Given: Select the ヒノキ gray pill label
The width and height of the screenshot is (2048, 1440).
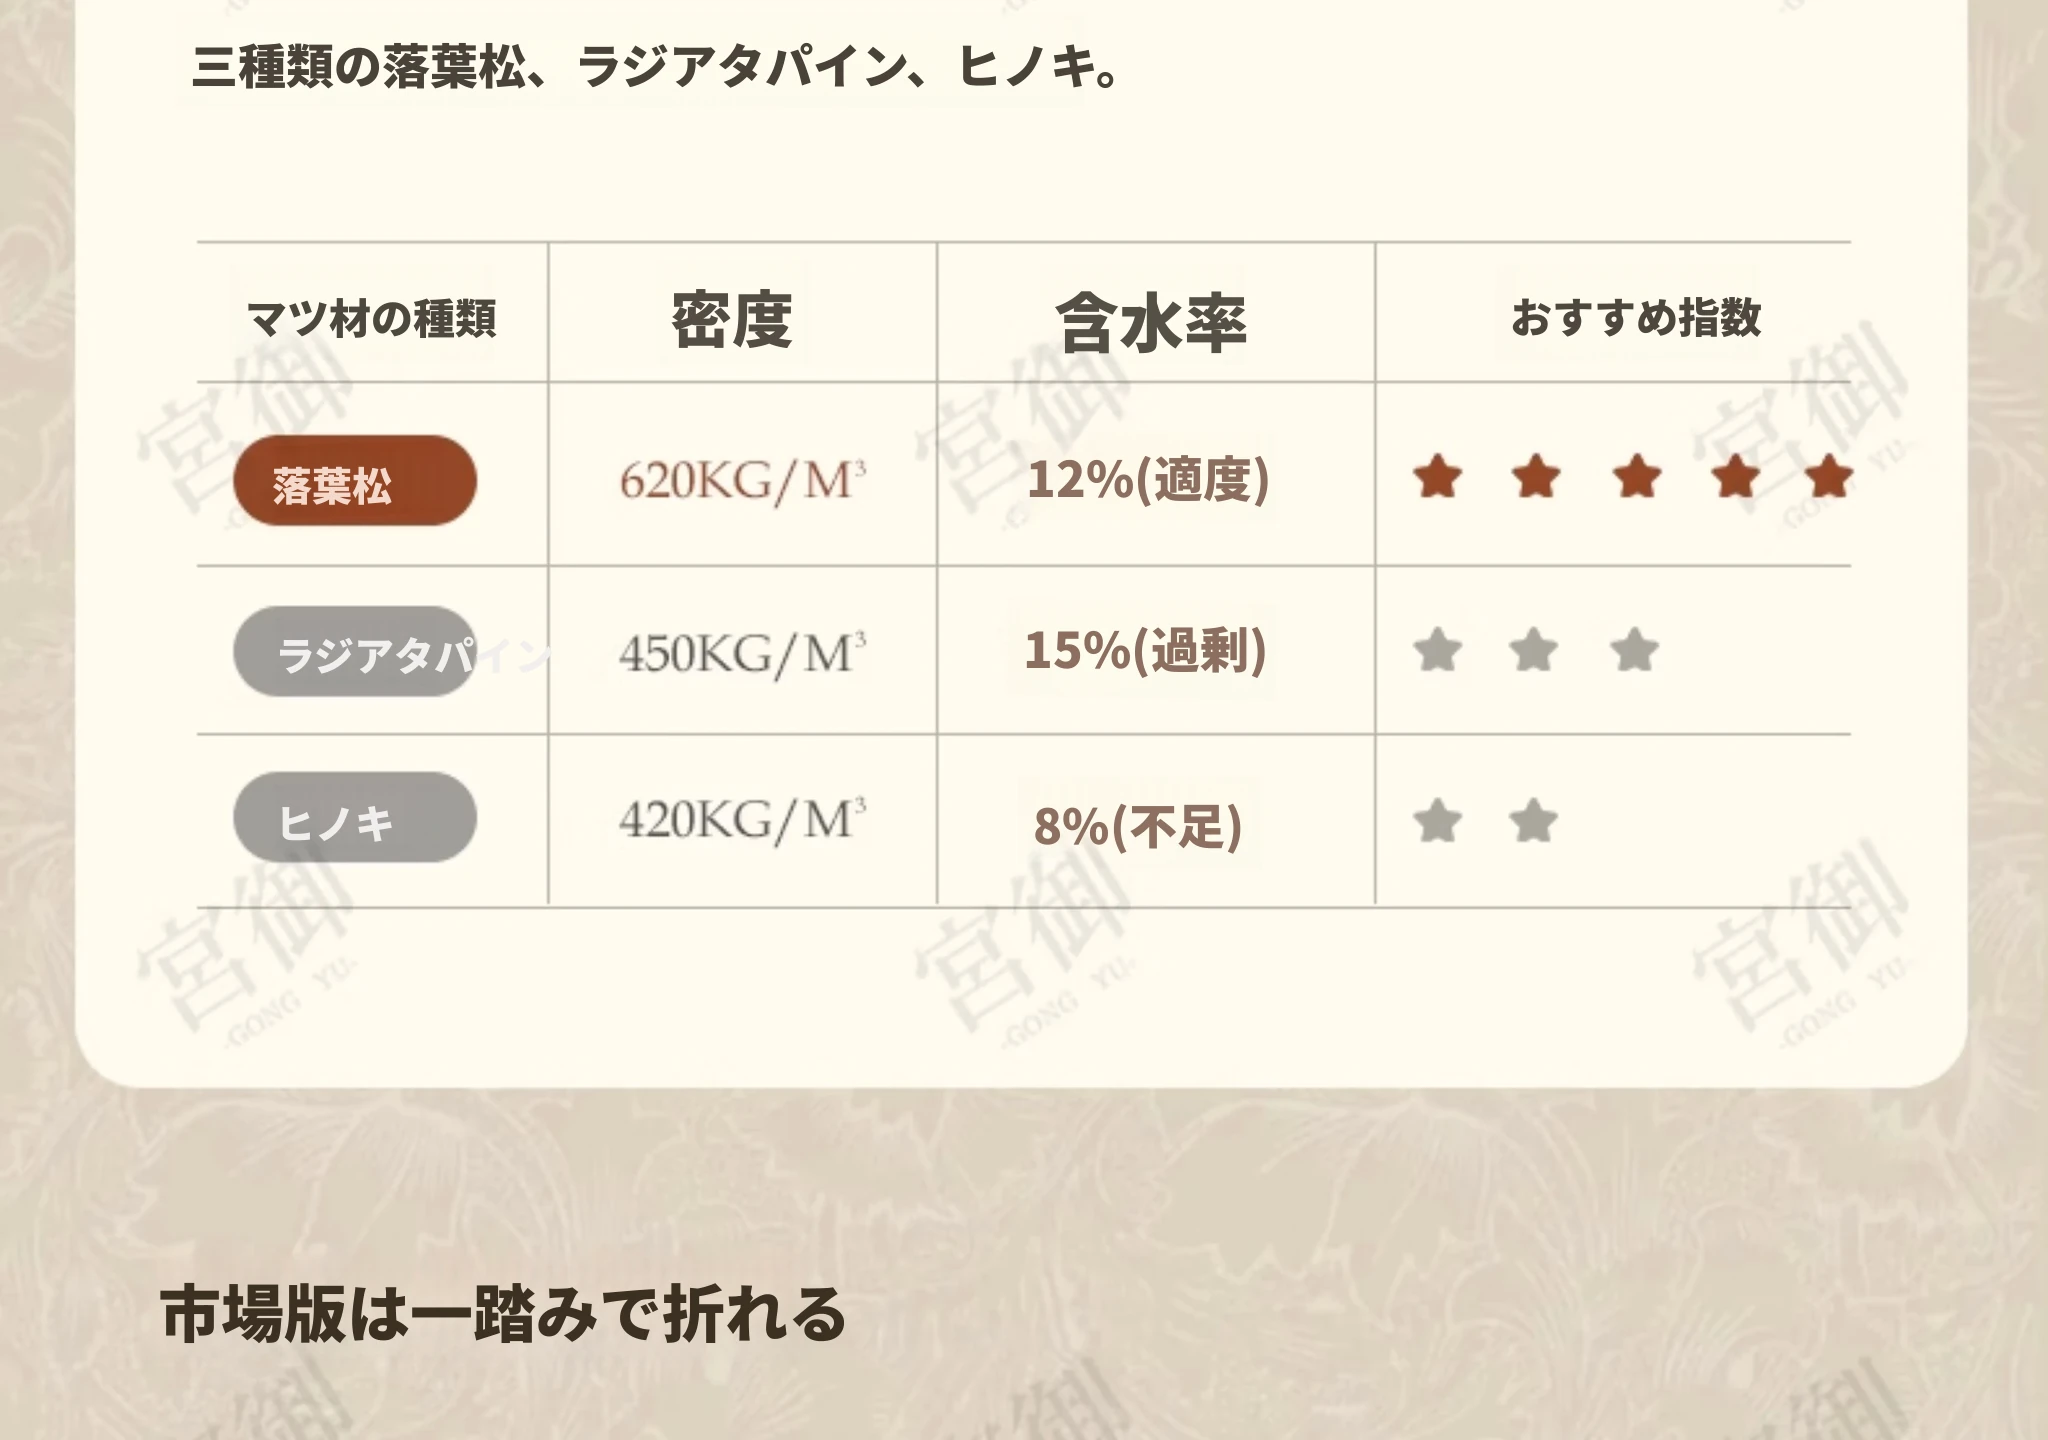Looking at the screenshot, I should 355,818.
